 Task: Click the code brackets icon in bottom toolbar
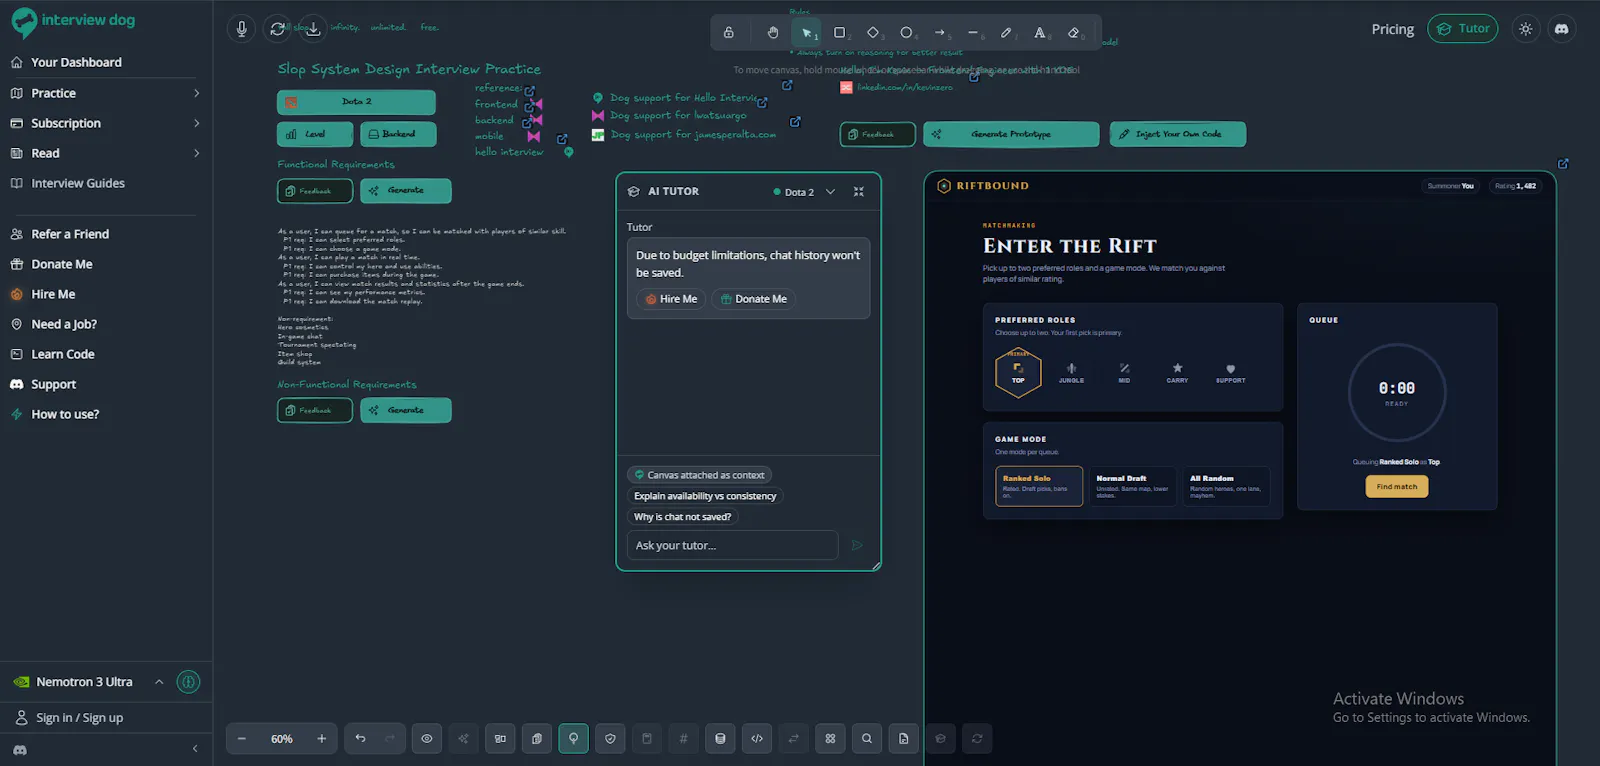coord(757,739)
